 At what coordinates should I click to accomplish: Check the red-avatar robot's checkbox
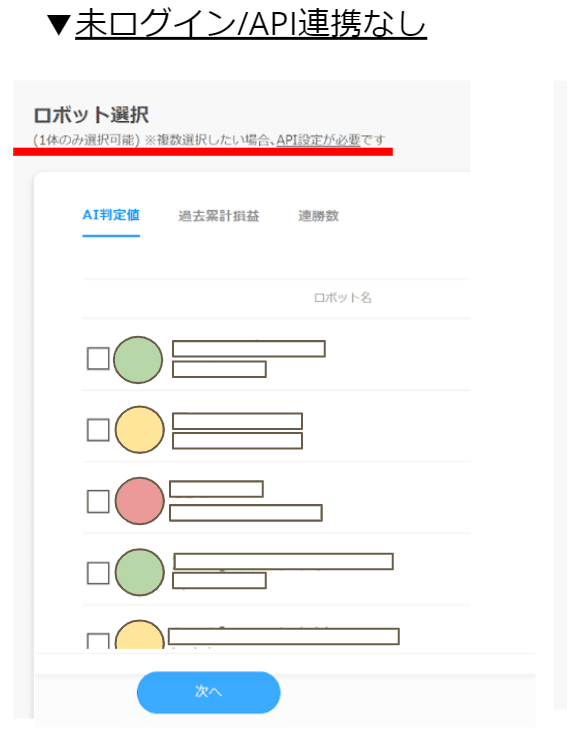pos(98,501)
